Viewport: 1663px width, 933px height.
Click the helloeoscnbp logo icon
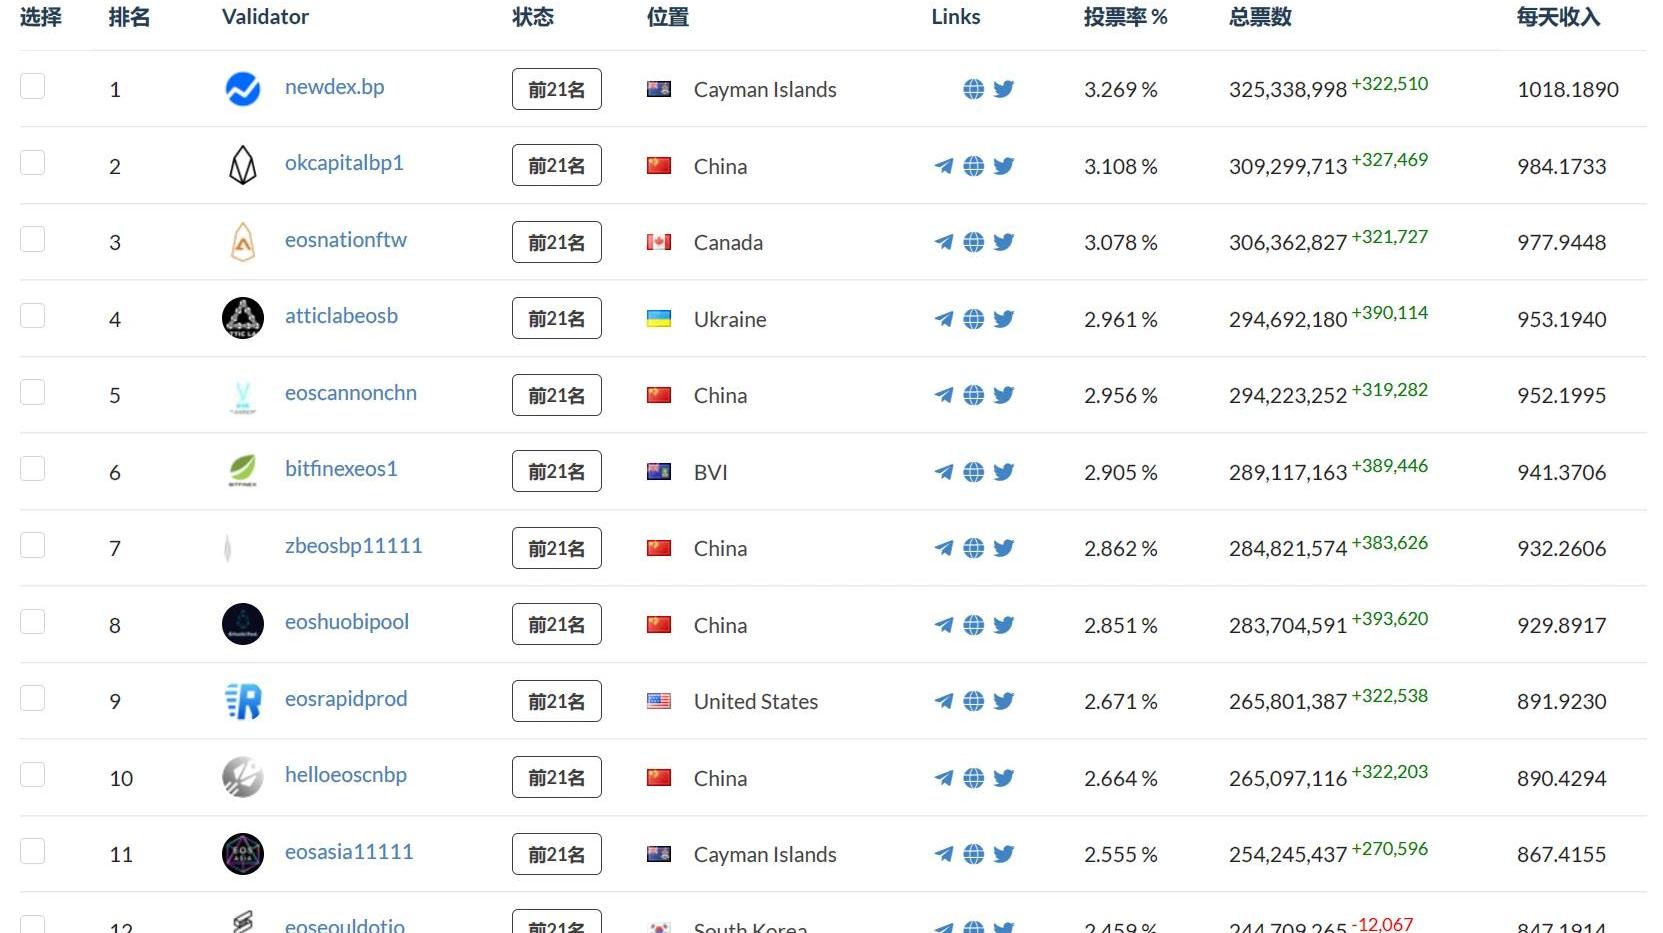click(x=243, y=777)
